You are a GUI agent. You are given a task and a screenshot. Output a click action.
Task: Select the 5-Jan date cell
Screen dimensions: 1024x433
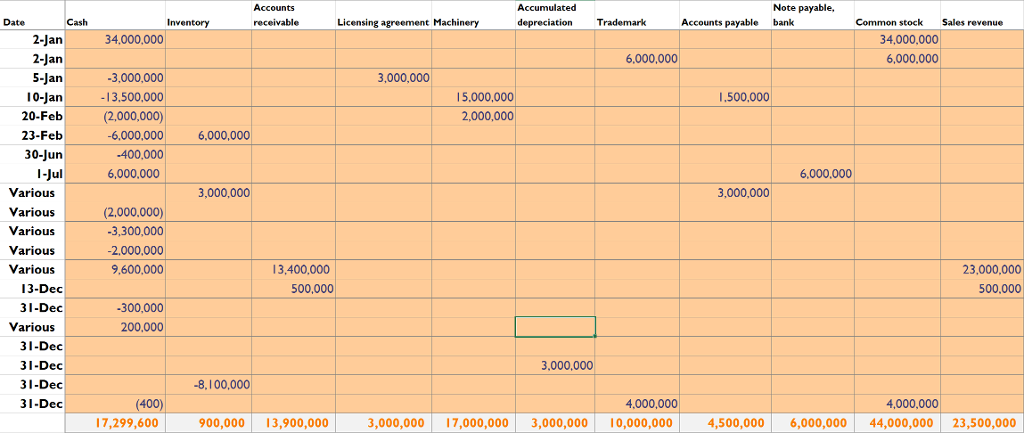tap(33, 78)
